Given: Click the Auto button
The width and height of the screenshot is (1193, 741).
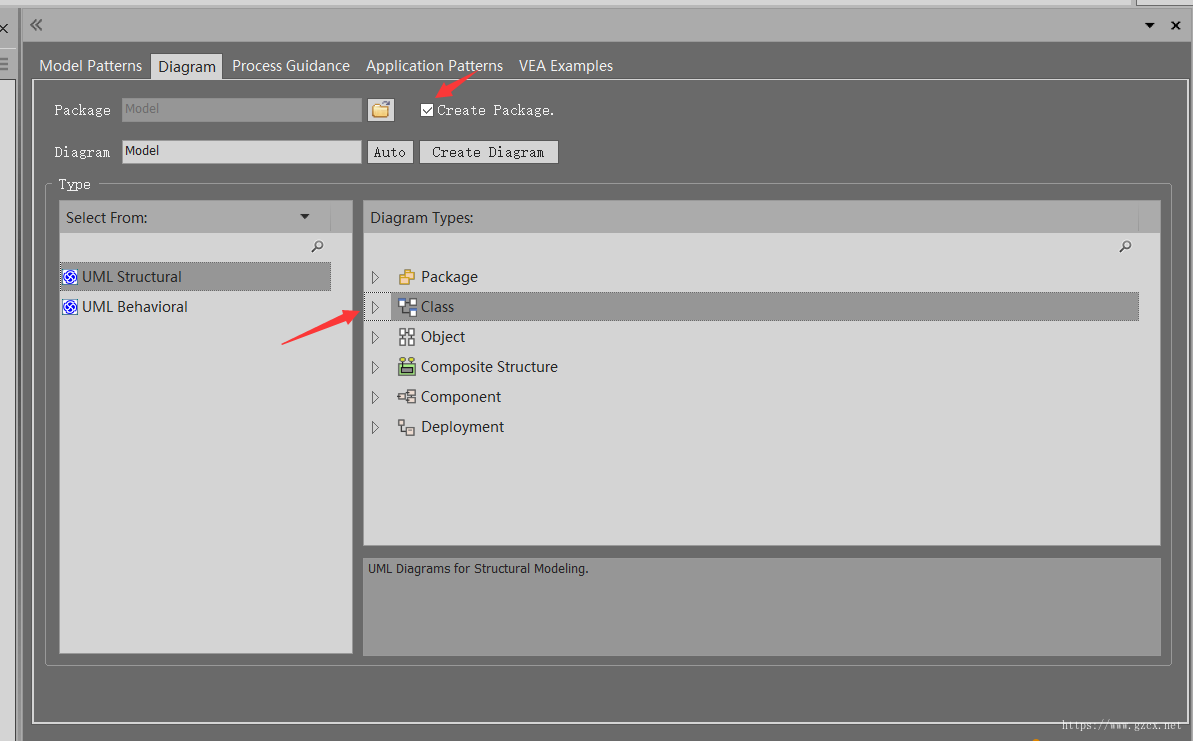Looking at the screenshot, I should [390, 152].
